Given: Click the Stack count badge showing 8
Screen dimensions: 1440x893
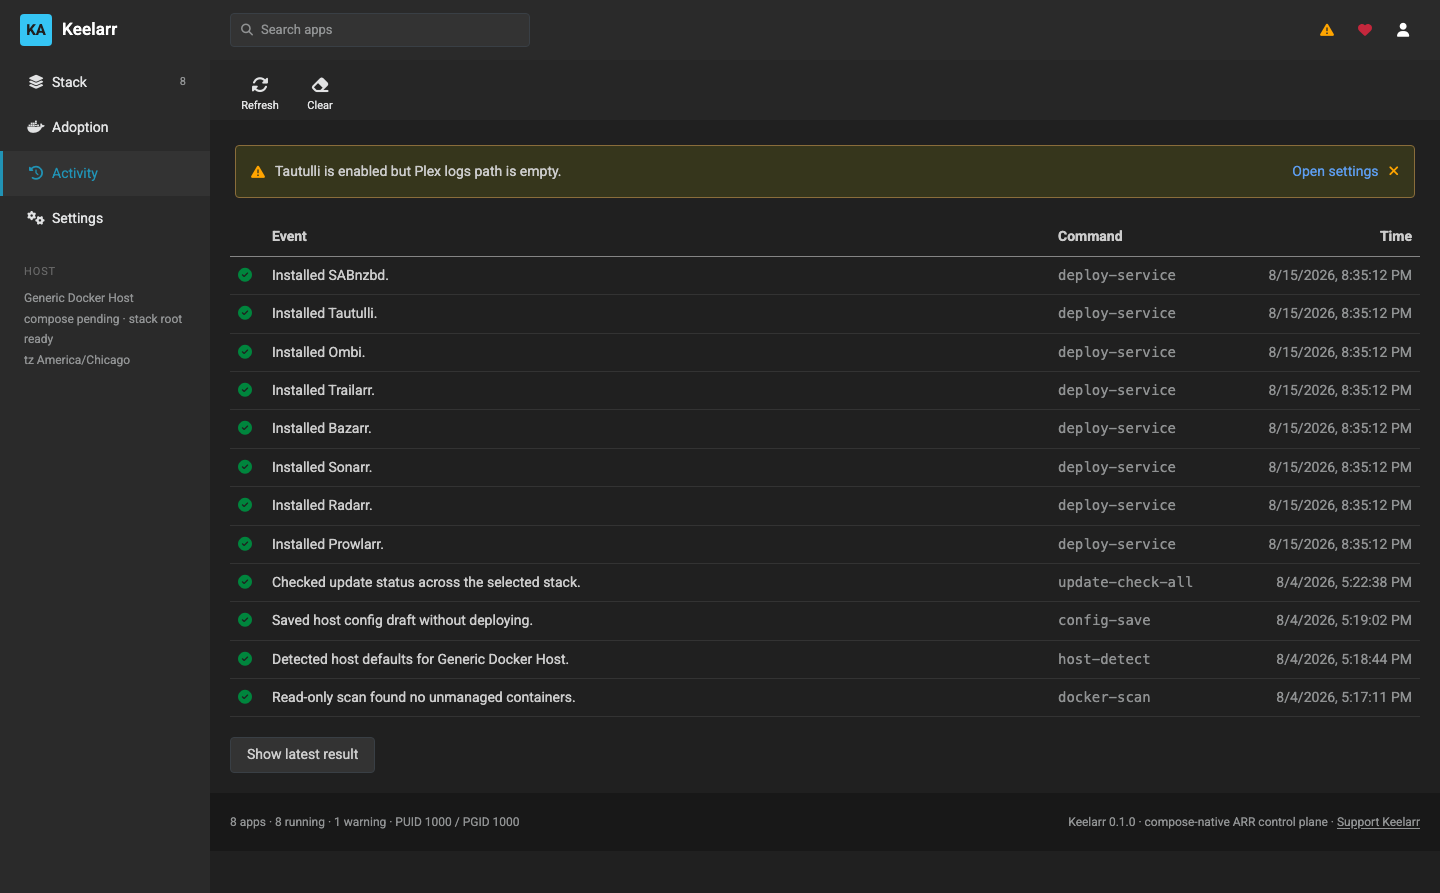Looking at the screenshot, I should [182, 82].
